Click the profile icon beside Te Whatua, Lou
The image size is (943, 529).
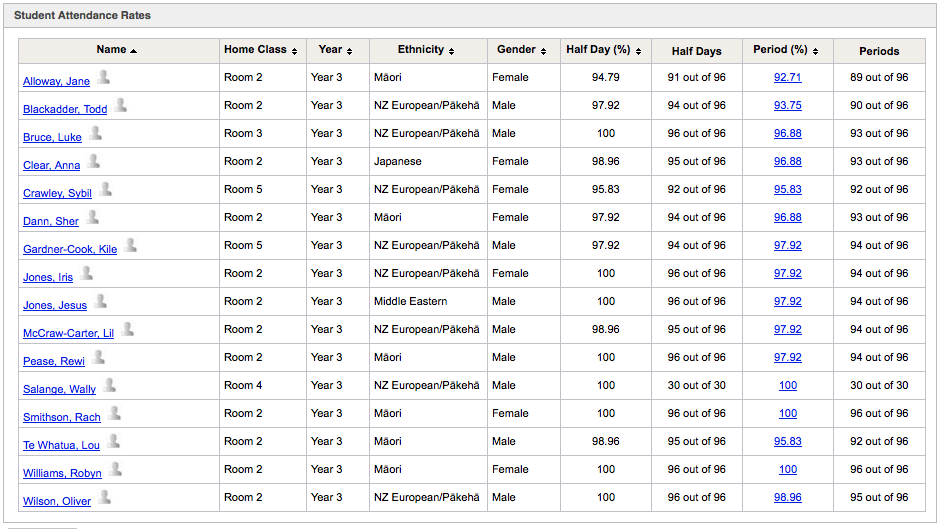pyautogui.click(x=113, y=441)
